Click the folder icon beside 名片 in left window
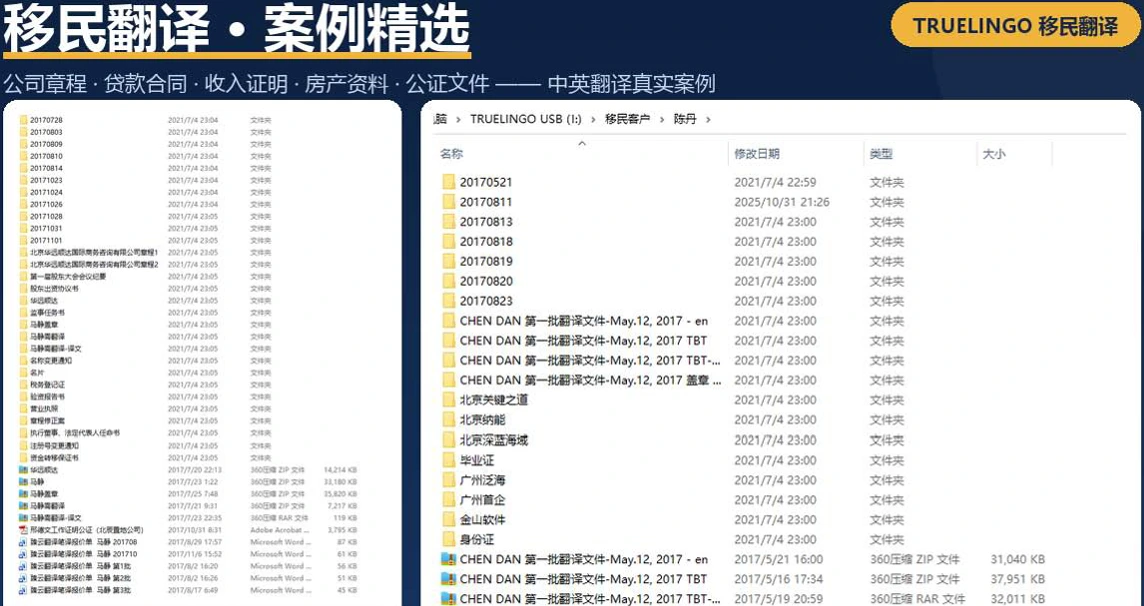Viewport: 1144px width, 606px height. coord(23,373)
